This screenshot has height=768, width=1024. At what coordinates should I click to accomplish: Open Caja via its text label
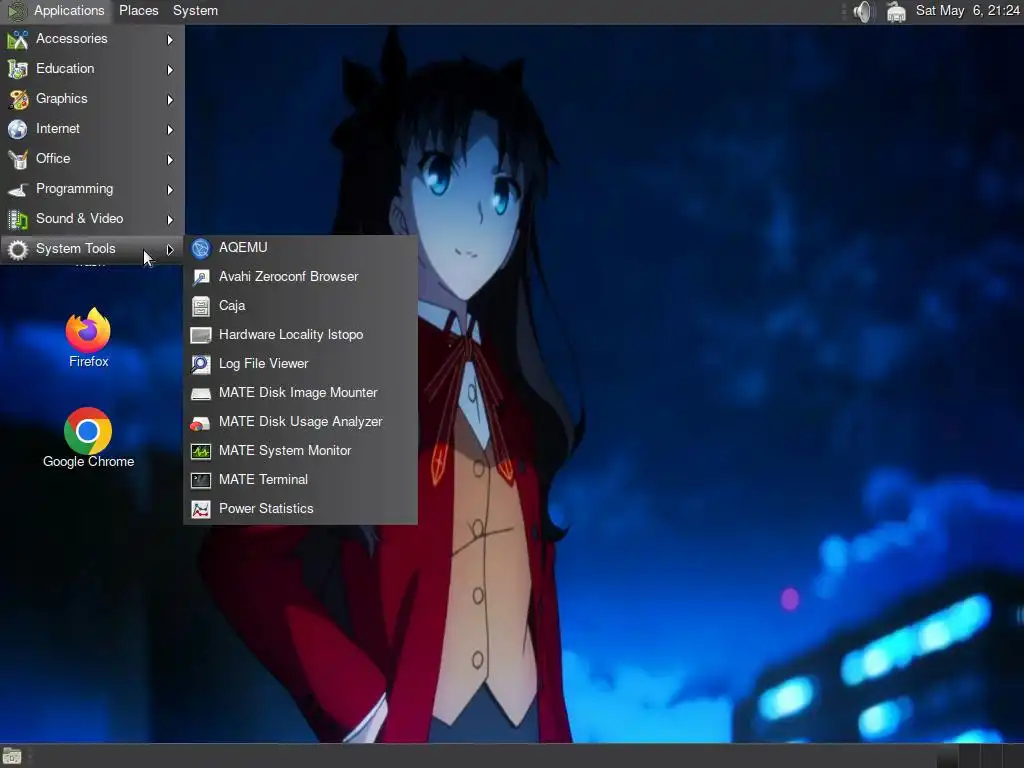point(232,306)
